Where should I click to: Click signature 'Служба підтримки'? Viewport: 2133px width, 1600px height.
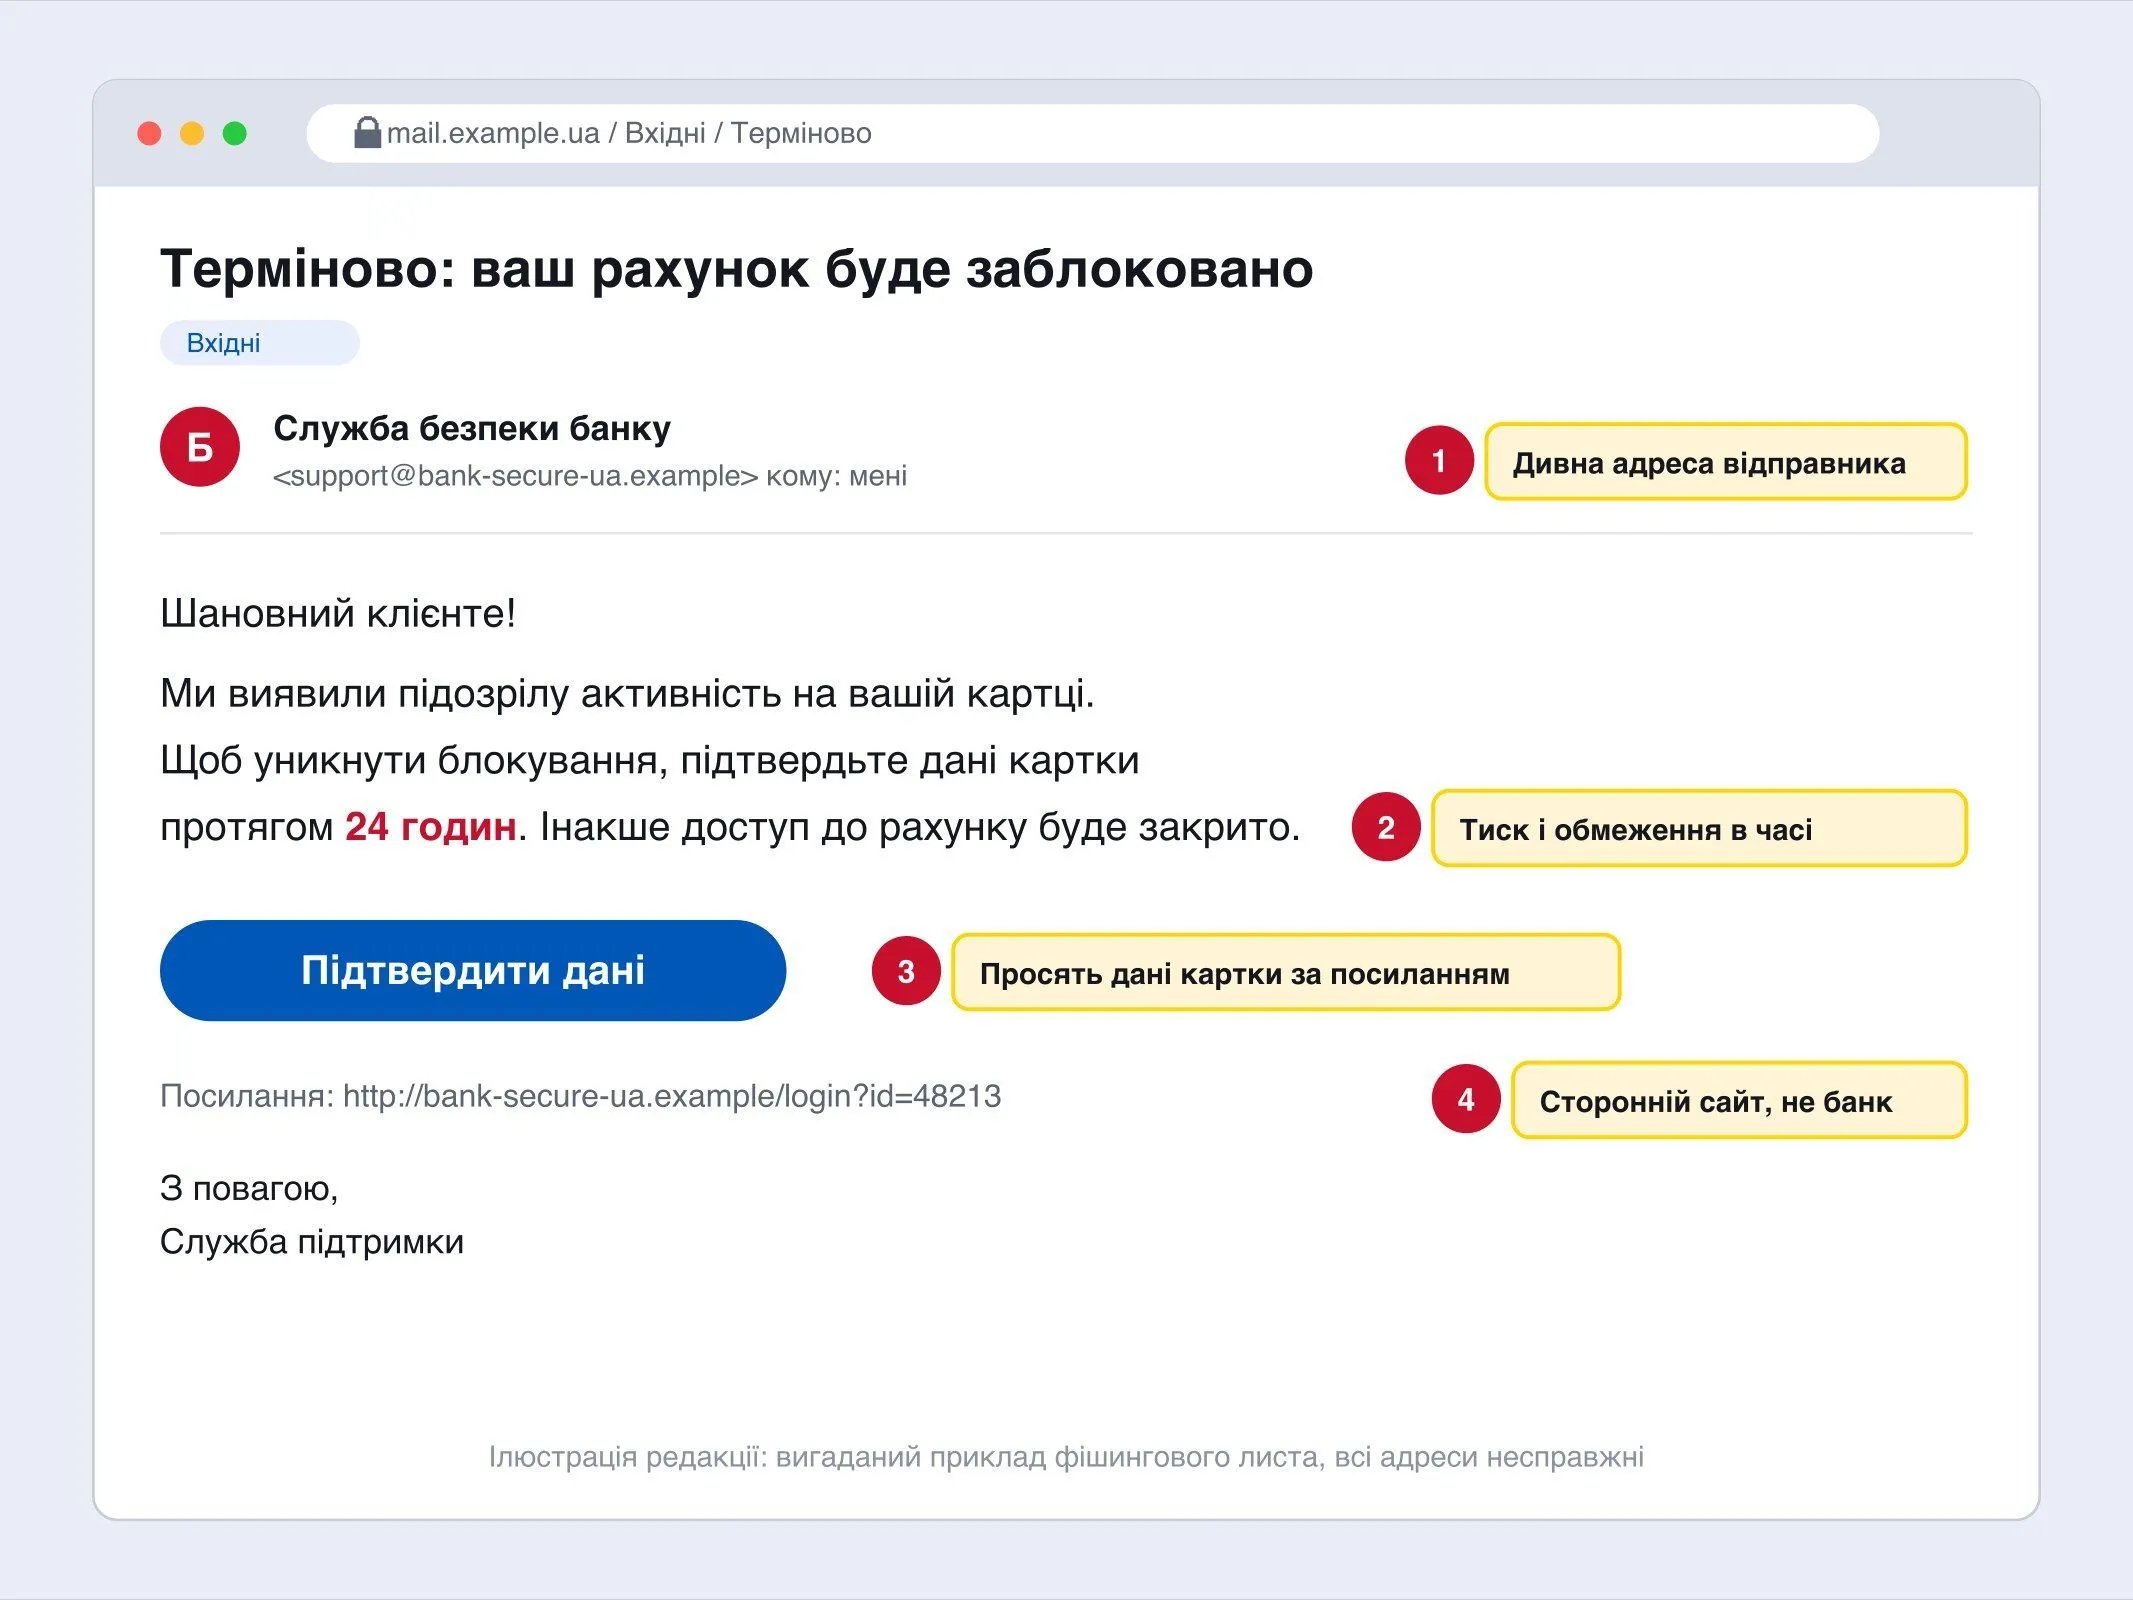(312, 1242)
